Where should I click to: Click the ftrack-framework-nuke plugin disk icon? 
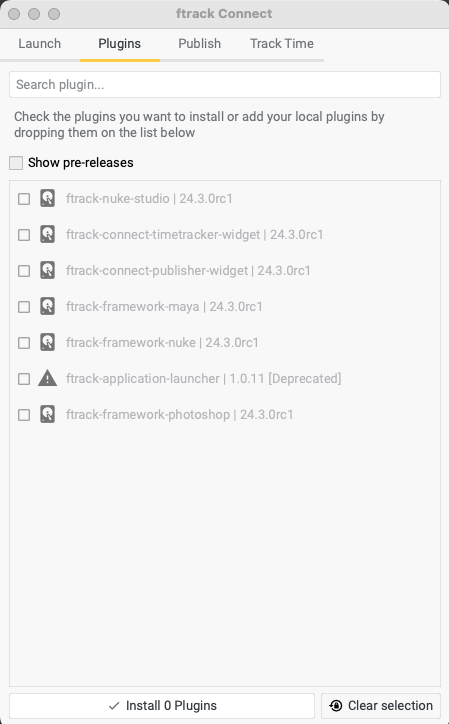(x=48, y=343)
